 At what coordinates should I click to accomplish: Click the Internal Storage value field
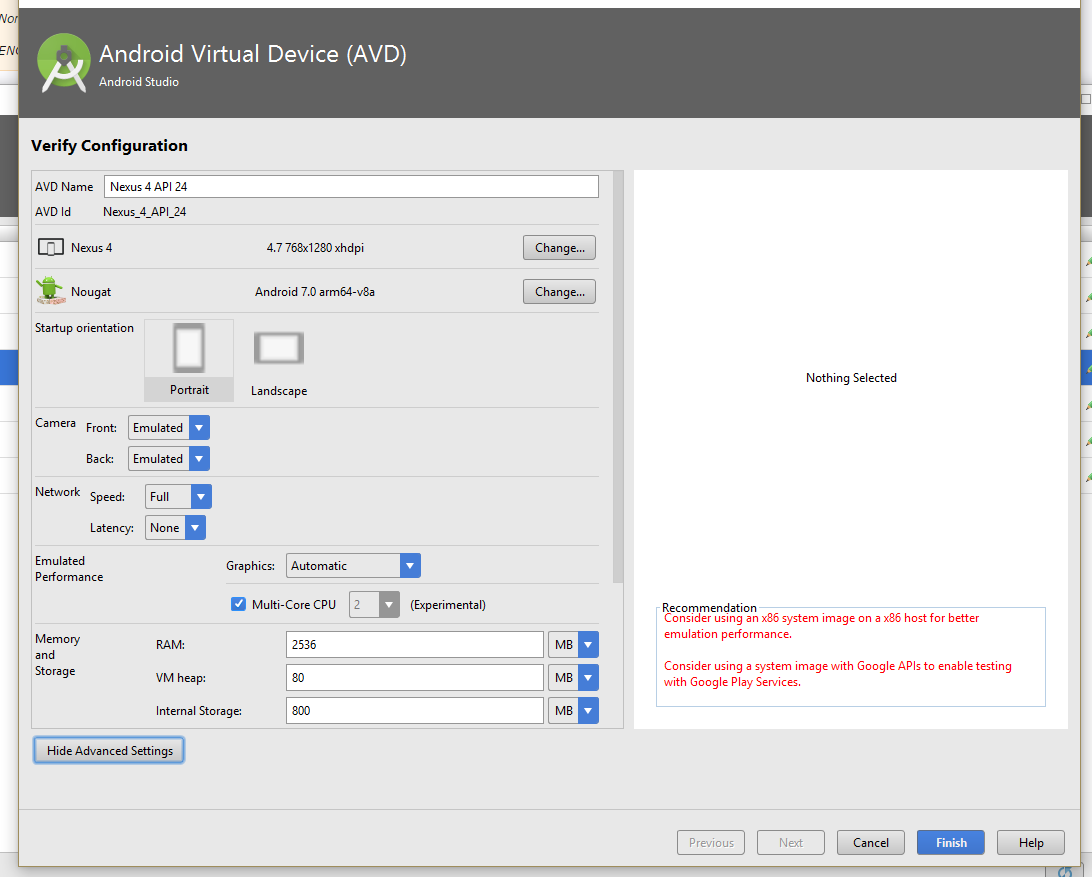tap(414, 711)
